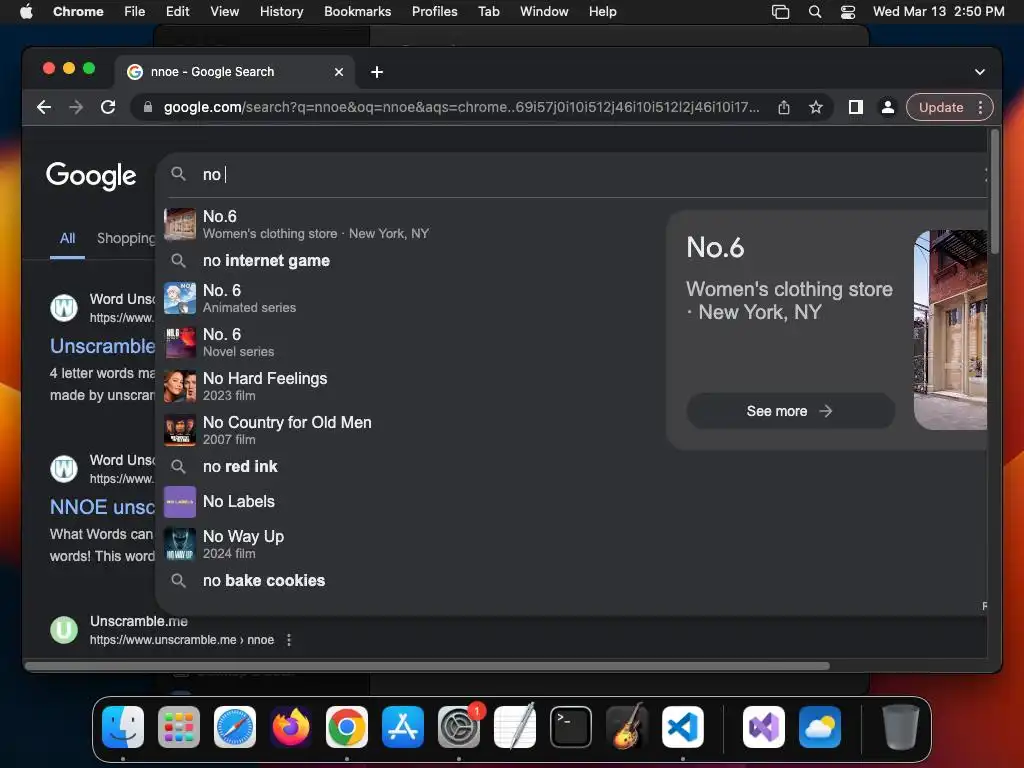Open Visual Studio Code from the dock
Image resolution: width=1024 pixels, height=768 pixels.
click(682, 727)
